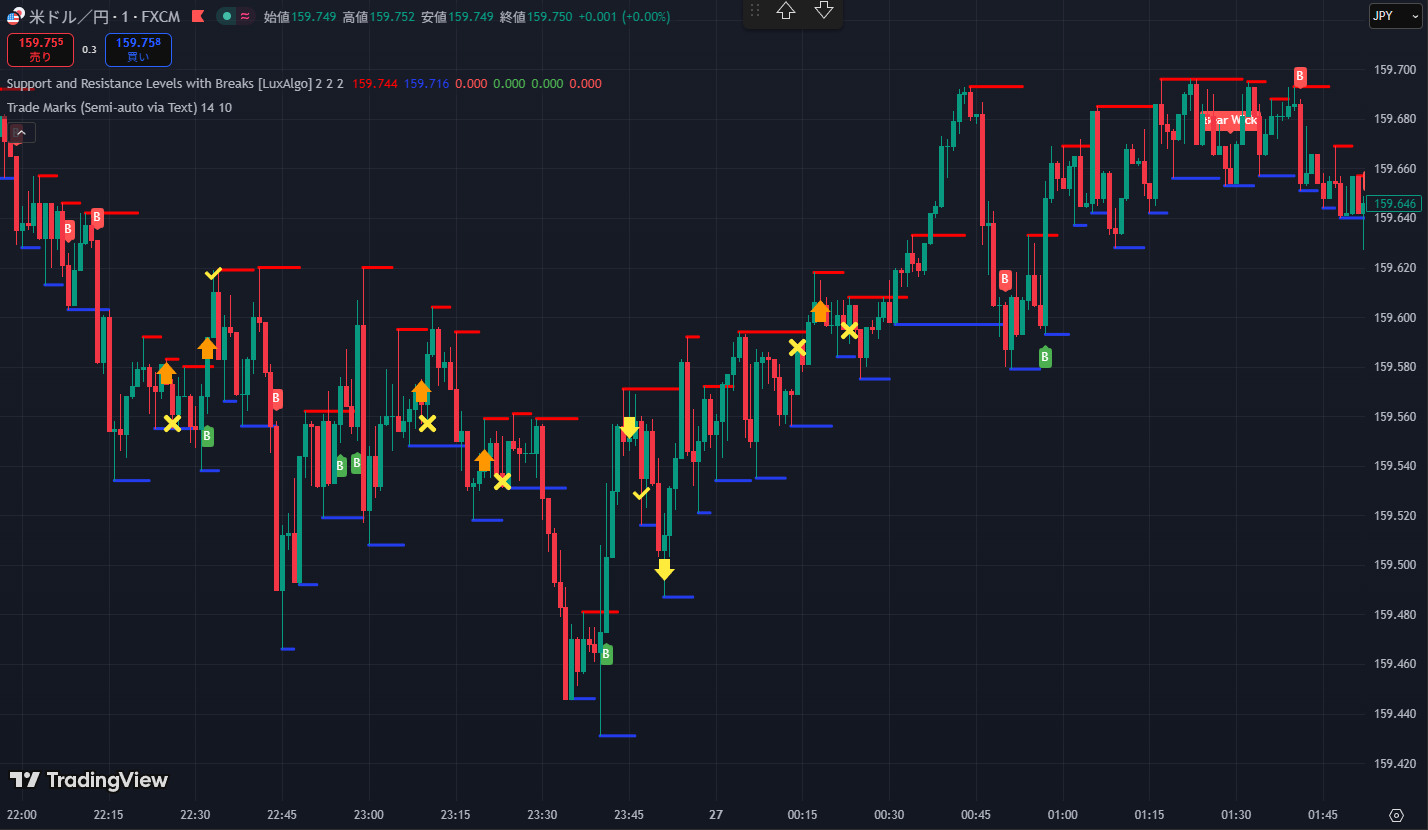Click the 159.700 level on price scale
The width and height of the screenshot is (1428, 830).
1395,70
